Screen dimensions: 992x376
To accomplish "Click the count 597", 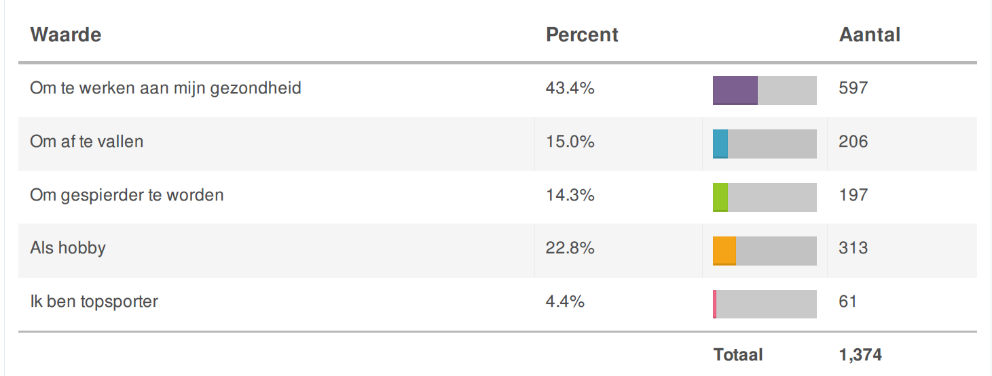I will (853, 89).
